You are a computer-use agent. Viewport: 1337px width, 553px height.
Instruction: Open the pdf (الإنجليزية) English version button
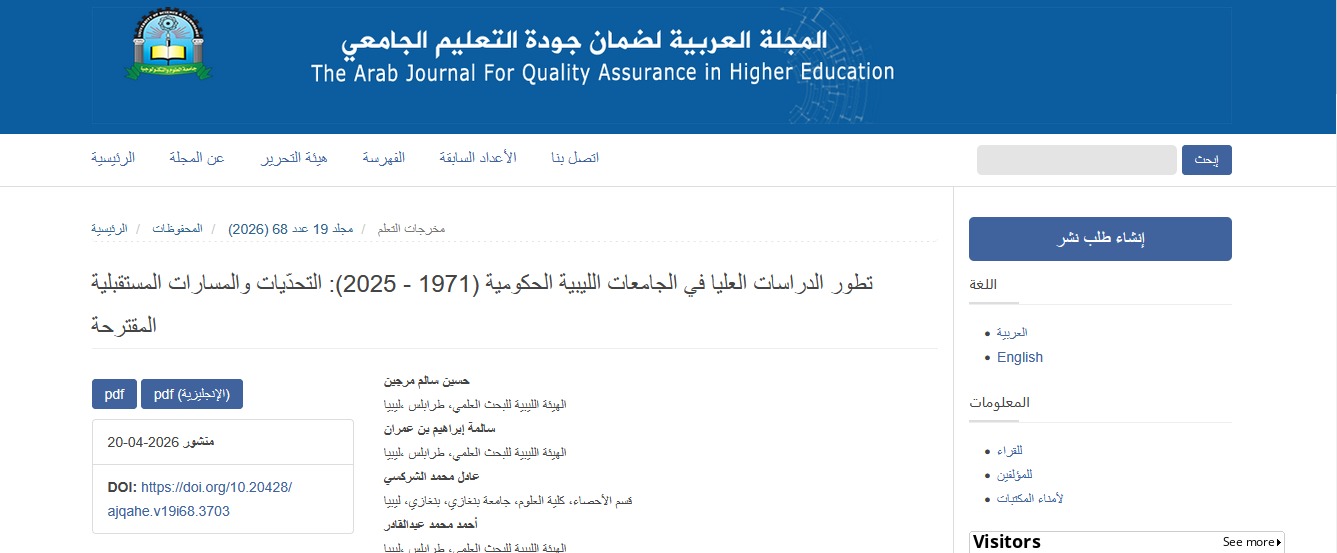[192, 394]
